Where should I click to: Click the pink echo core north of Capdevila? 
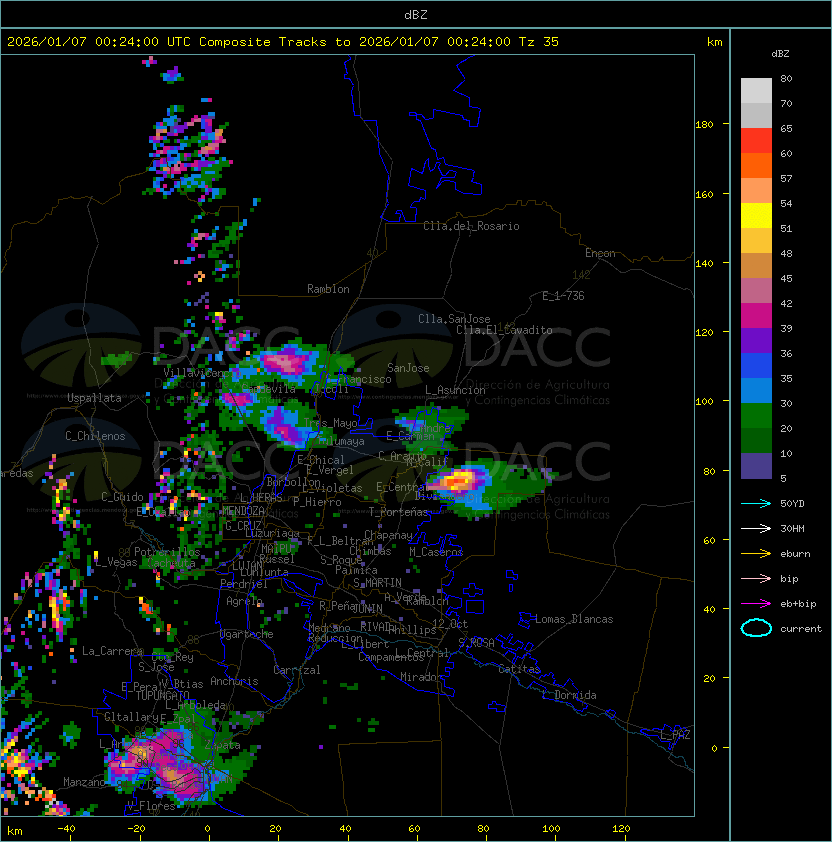coord(287,362)
